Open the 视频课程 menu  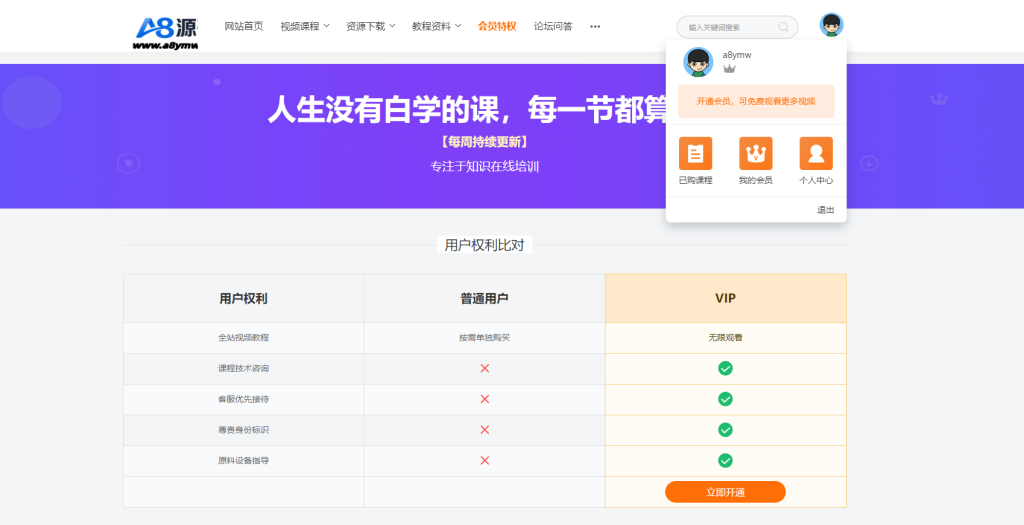coord(300,26)
